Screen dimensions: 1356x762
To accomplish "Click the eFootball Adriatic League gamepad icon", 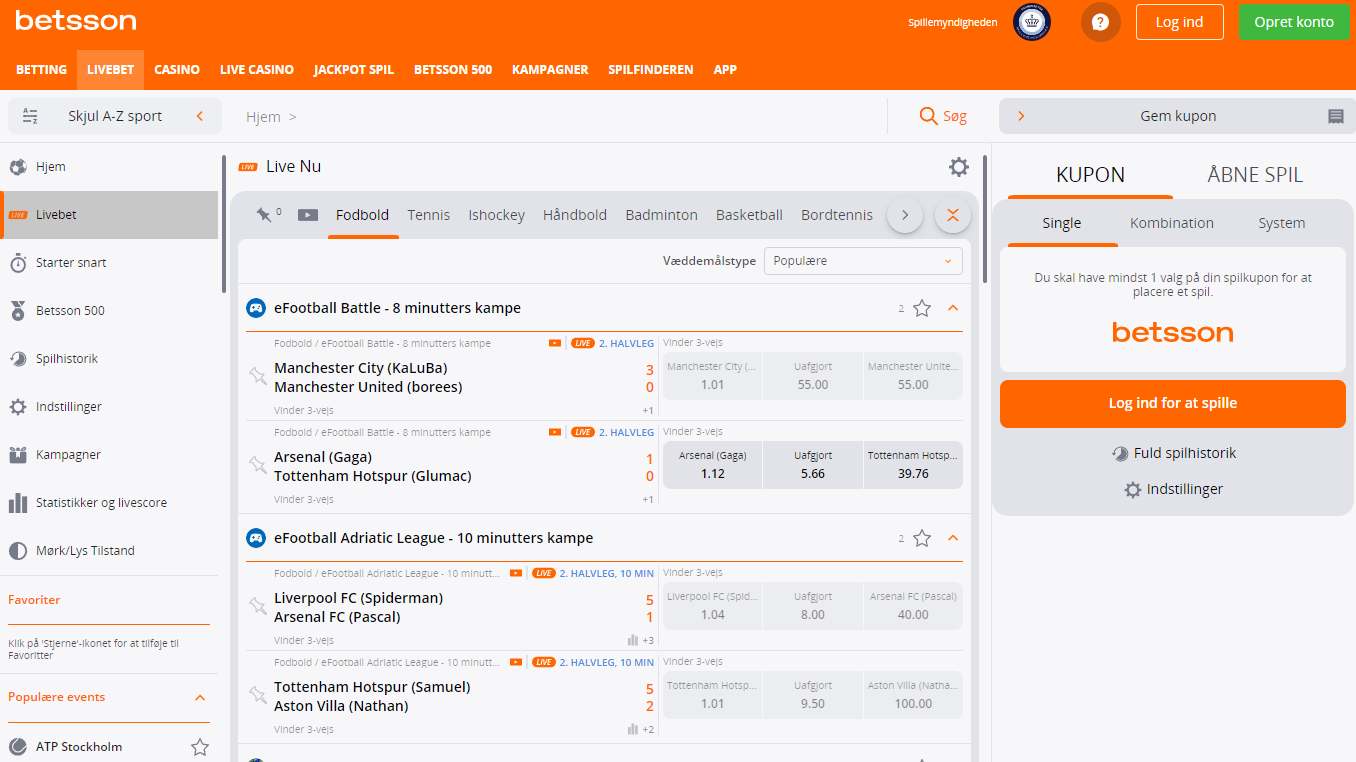I will tap(256, 538).
